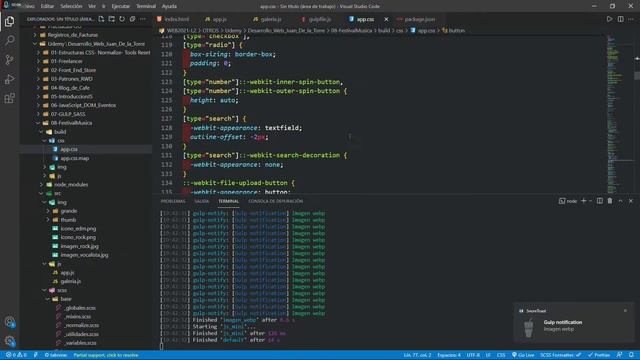Image resolution: width=640 pixels, height=360 pixels.
Task: Open the Editar menu
Action: (x=47, y=6)
